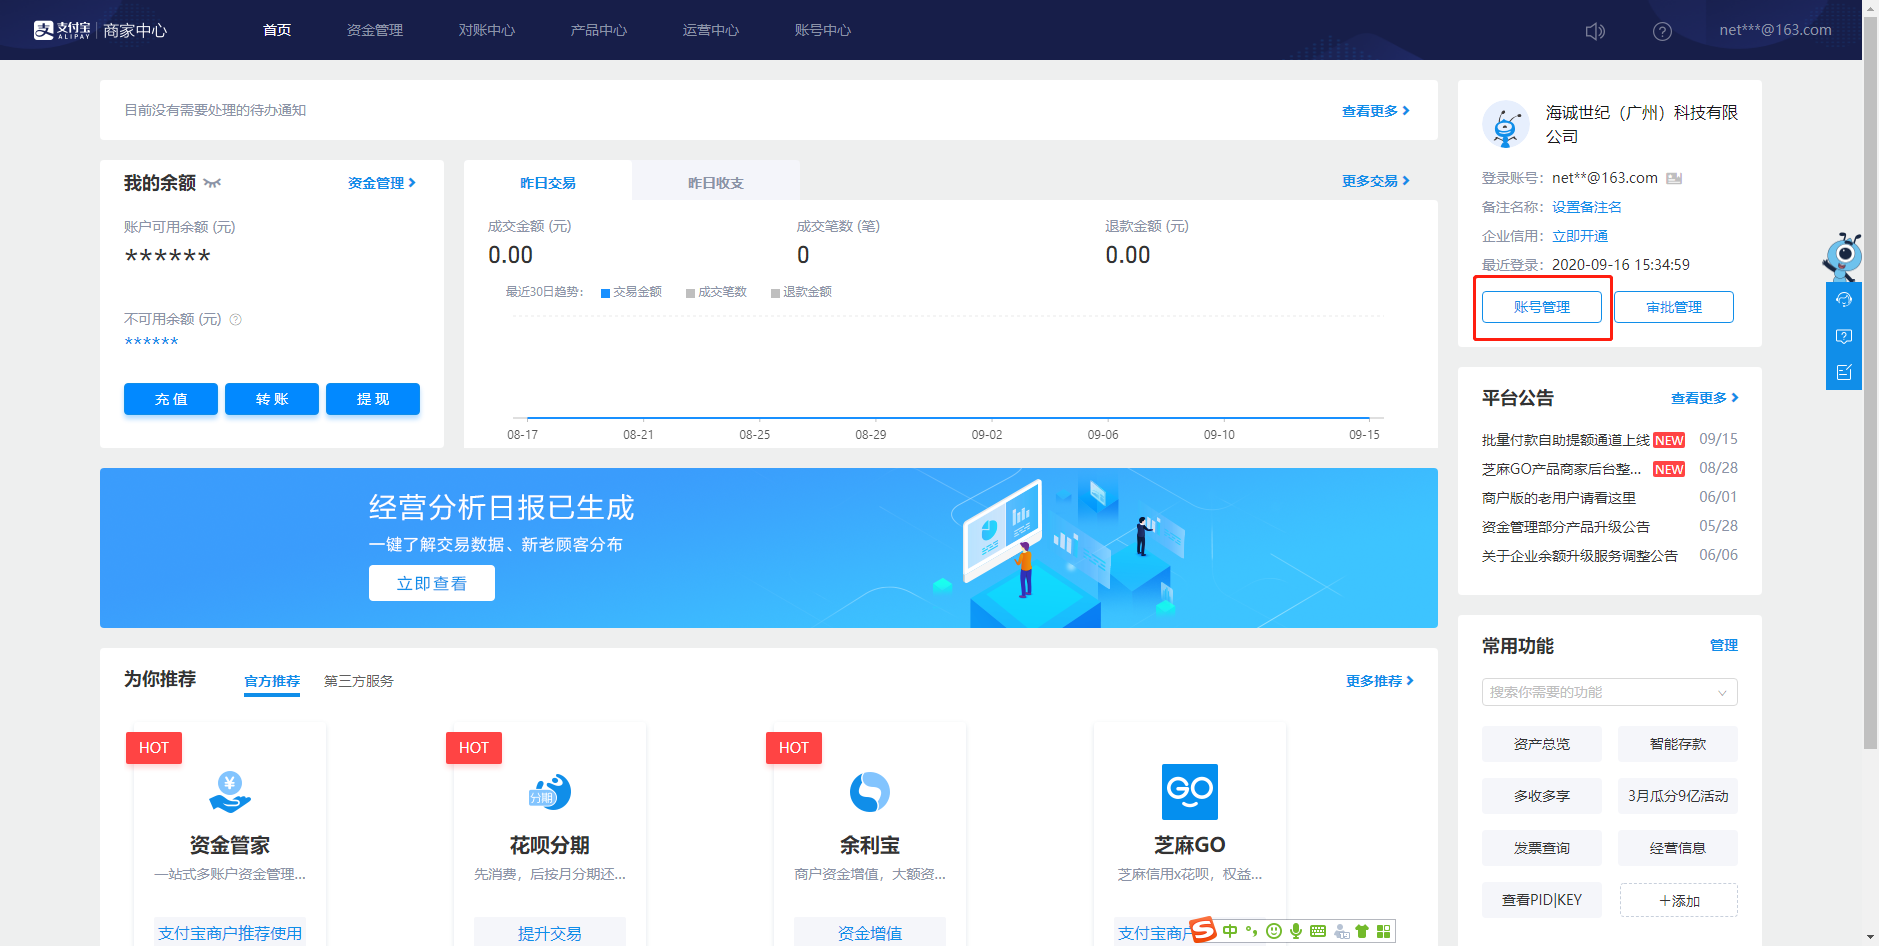Screen dimensions: 1879x946
Task: Switch Sogou input Chinese/English mode 中
Action: 1230,931
